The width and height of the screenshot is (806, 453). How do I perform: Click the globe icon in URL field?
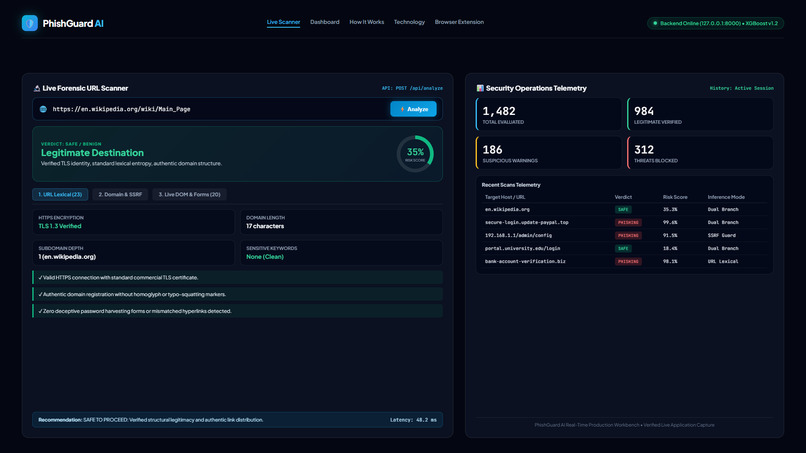click(x=43, y=109)
